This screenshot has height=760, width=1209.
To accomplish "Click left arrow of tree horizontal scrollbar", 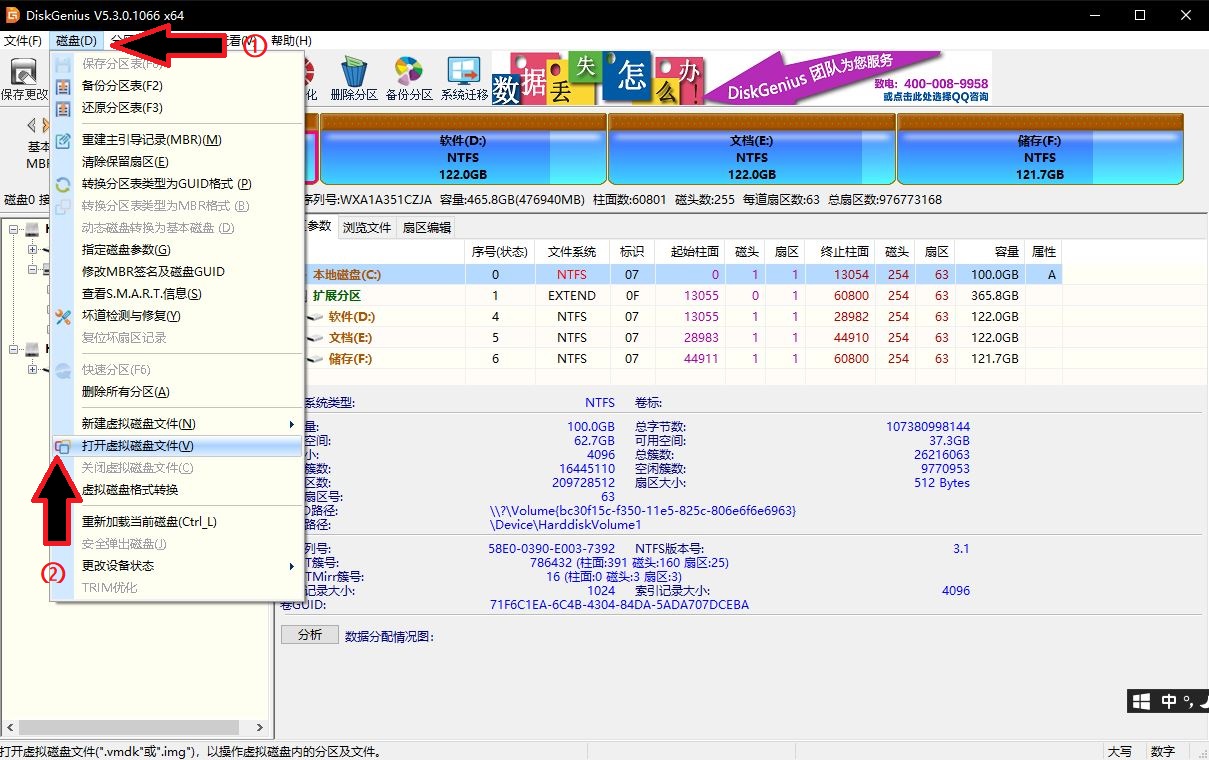I will [9, 728].
